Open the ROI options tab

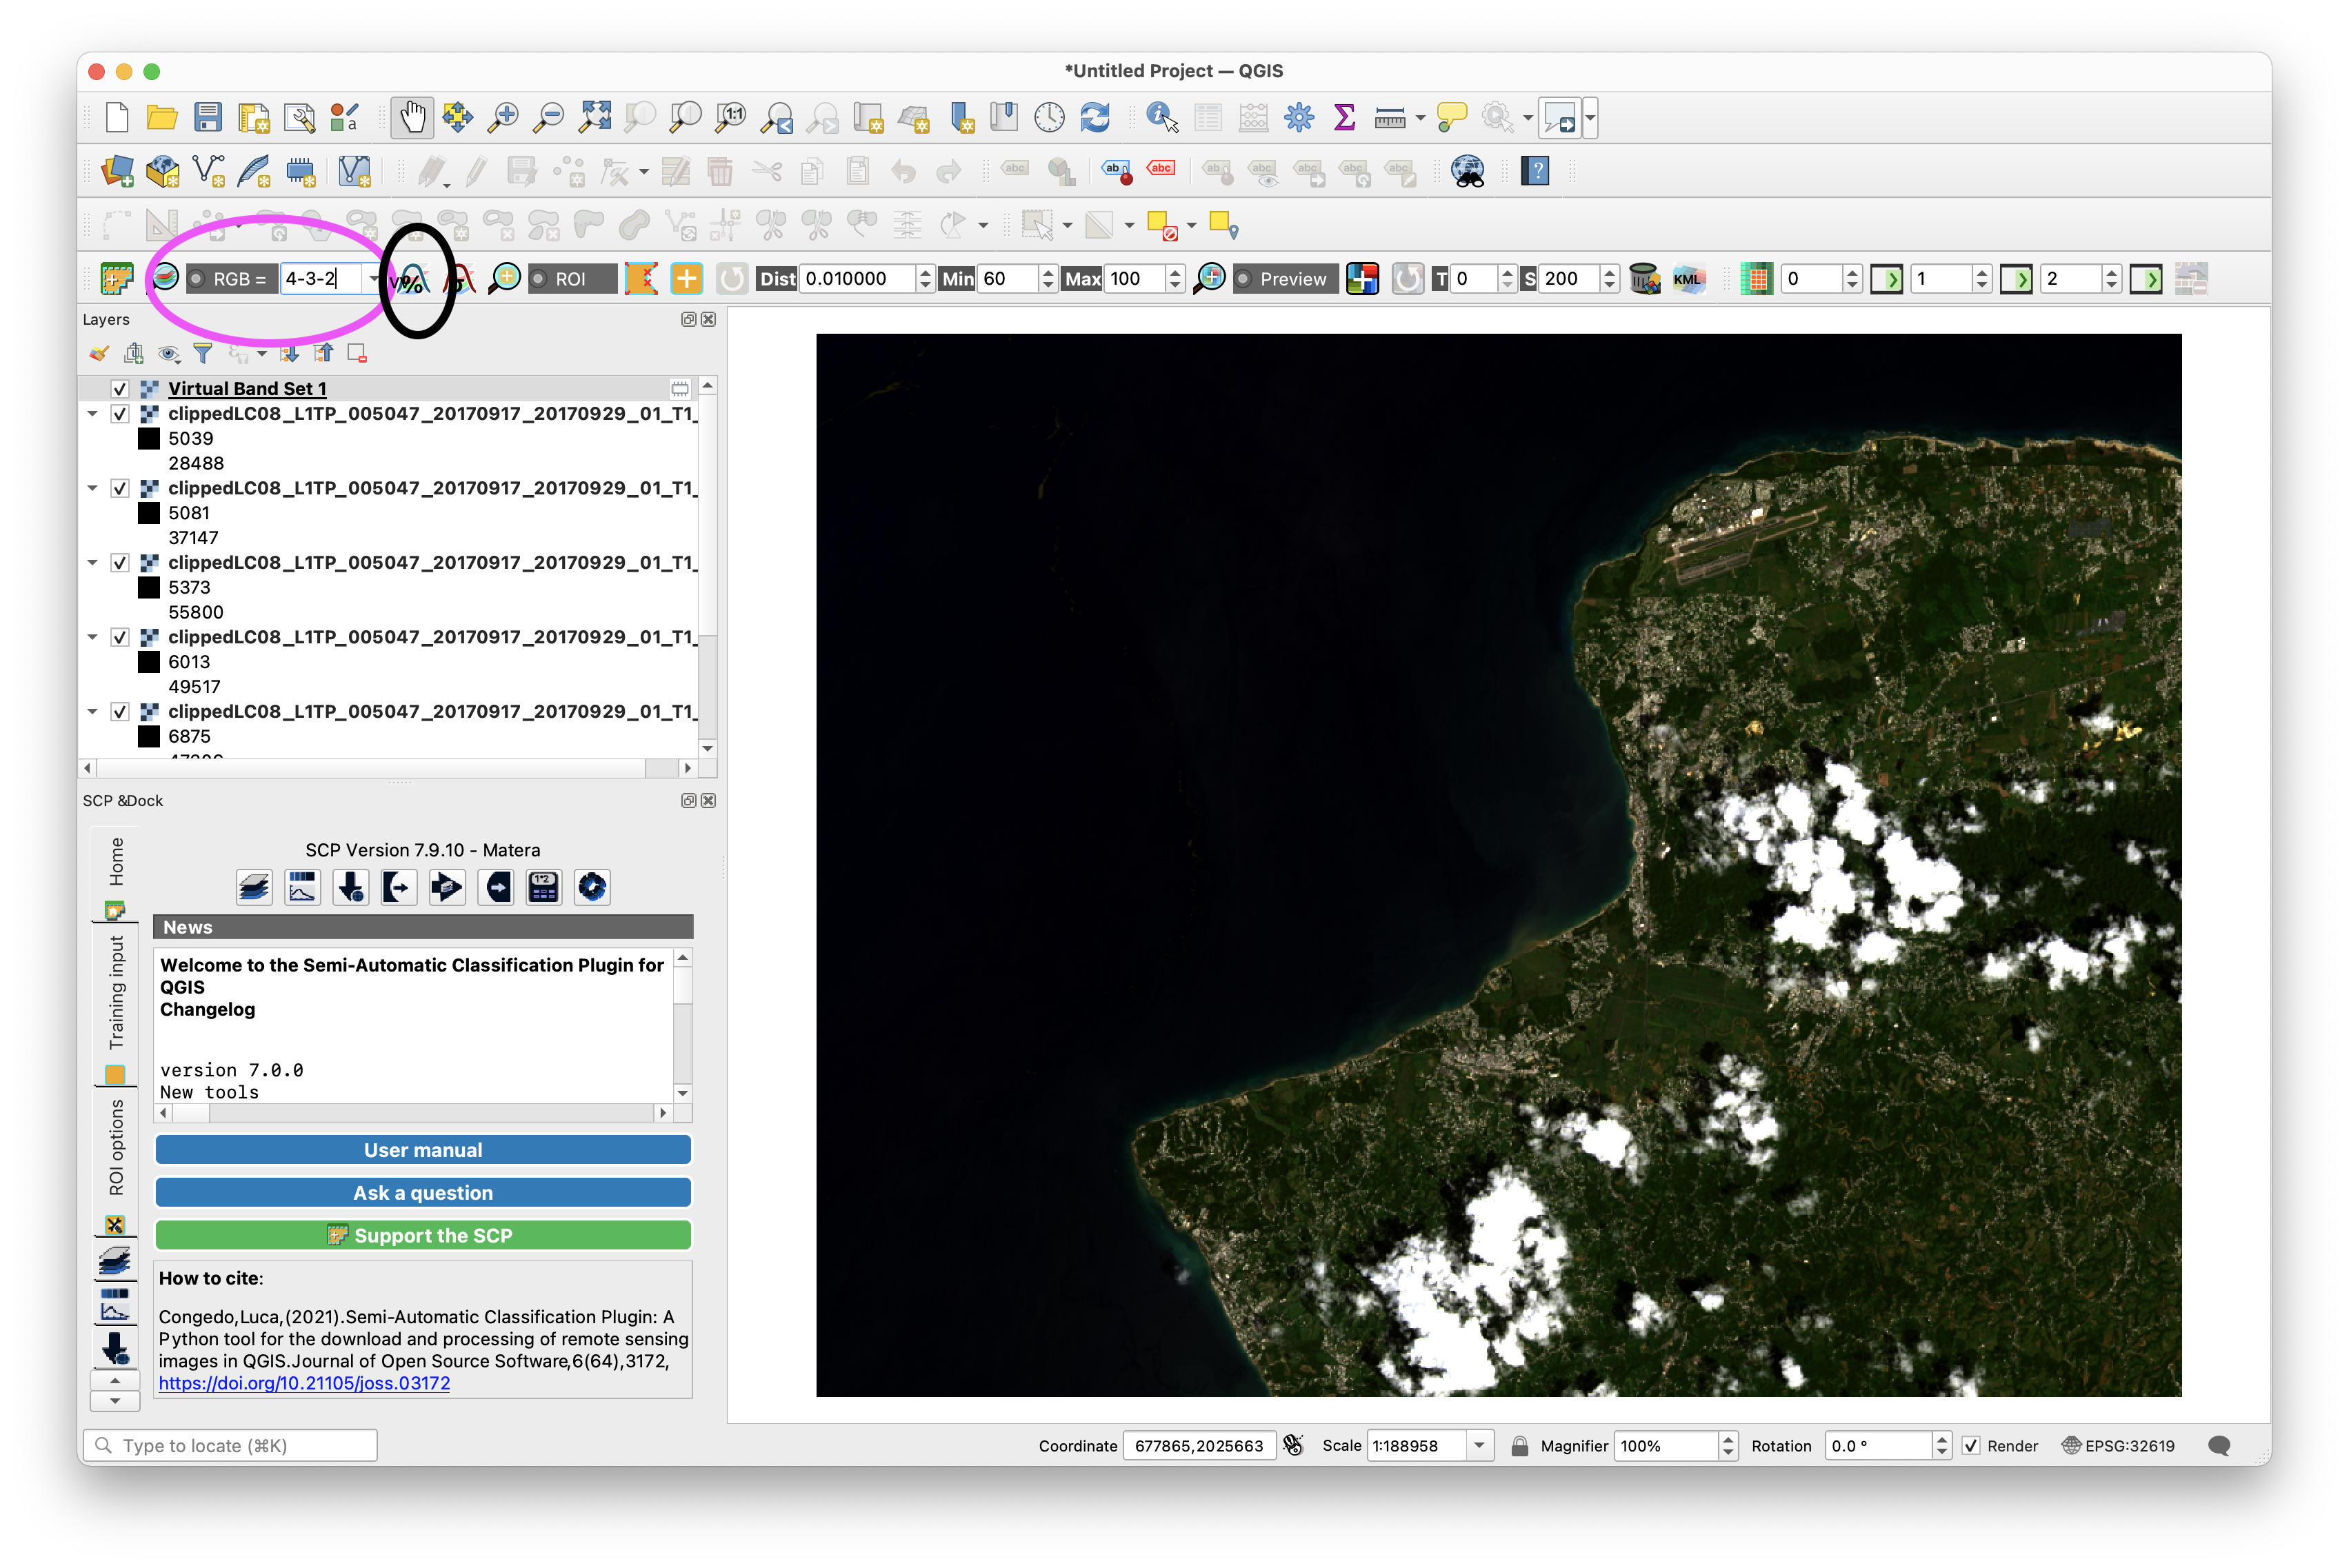point(116,1147)
